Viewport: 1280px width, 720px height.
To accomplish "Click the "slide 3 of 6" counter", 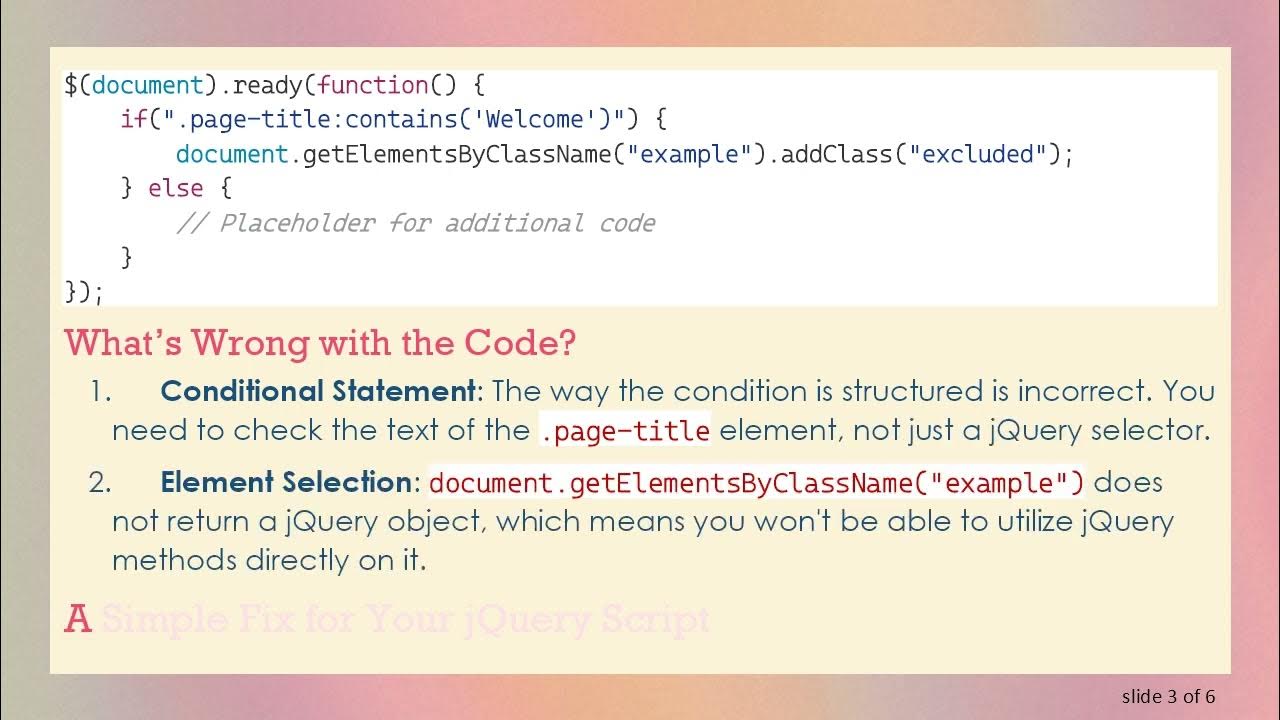I will click(x=1168, y=696).
